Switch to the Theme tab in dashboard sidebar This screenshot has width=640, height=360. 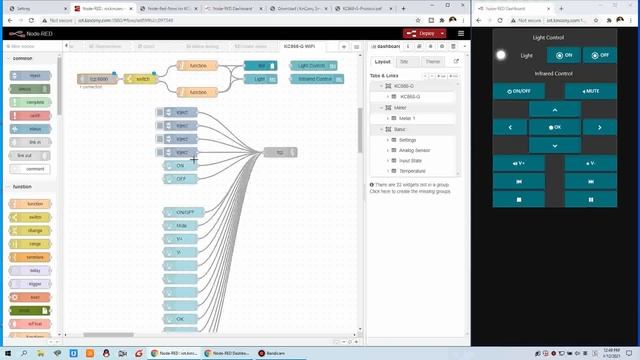point(433,62)
